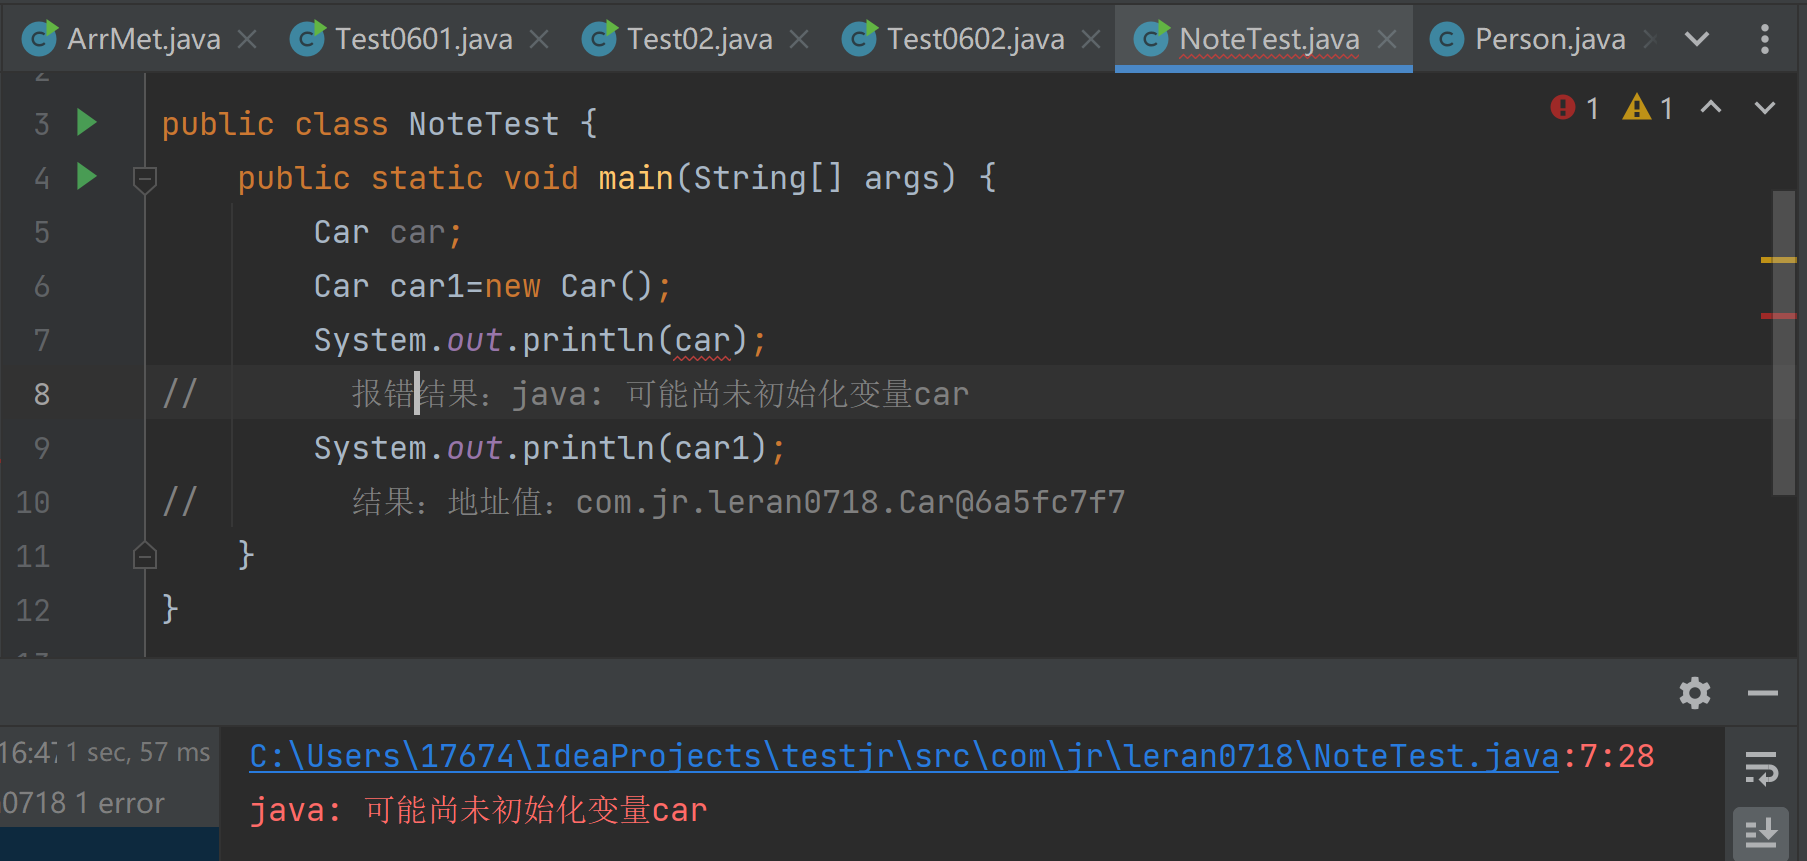Collapse the fold marker at line 11
The height and width of the screenshot is (861, 1807).
pyautogui.click(x=145, y=556)
